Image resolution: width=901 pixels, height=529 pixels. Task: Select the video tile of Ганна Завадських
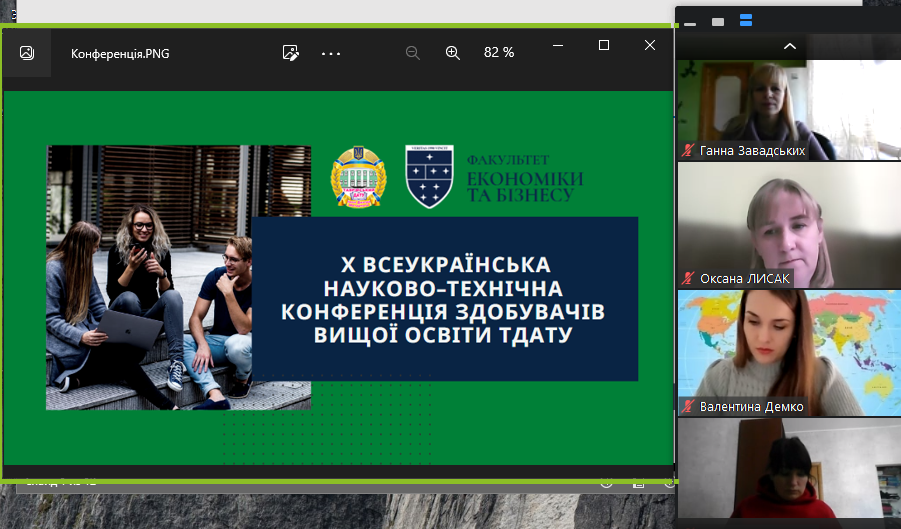tap(790, 110)
